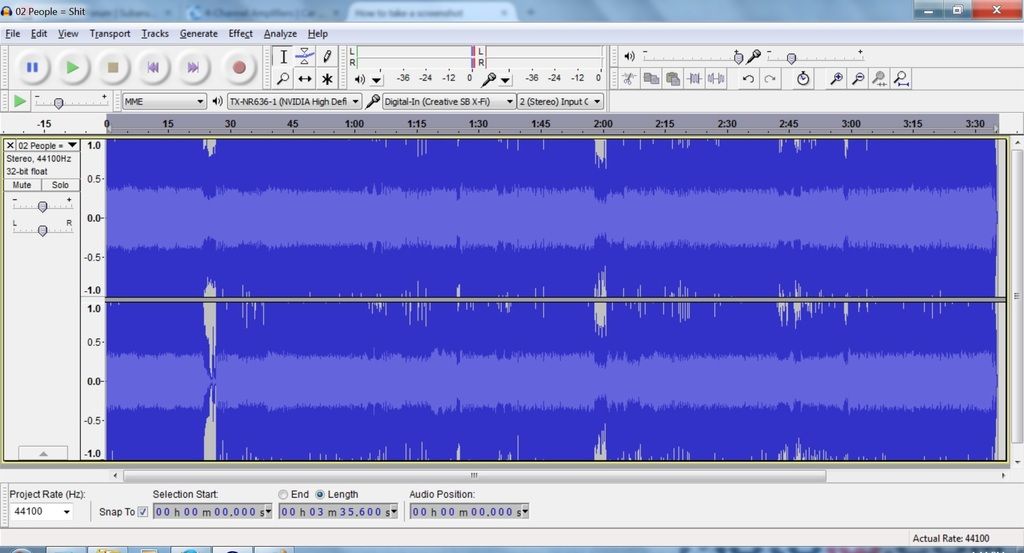
Task: Solo the 02 People track
Action: click(x=60, y=185)
